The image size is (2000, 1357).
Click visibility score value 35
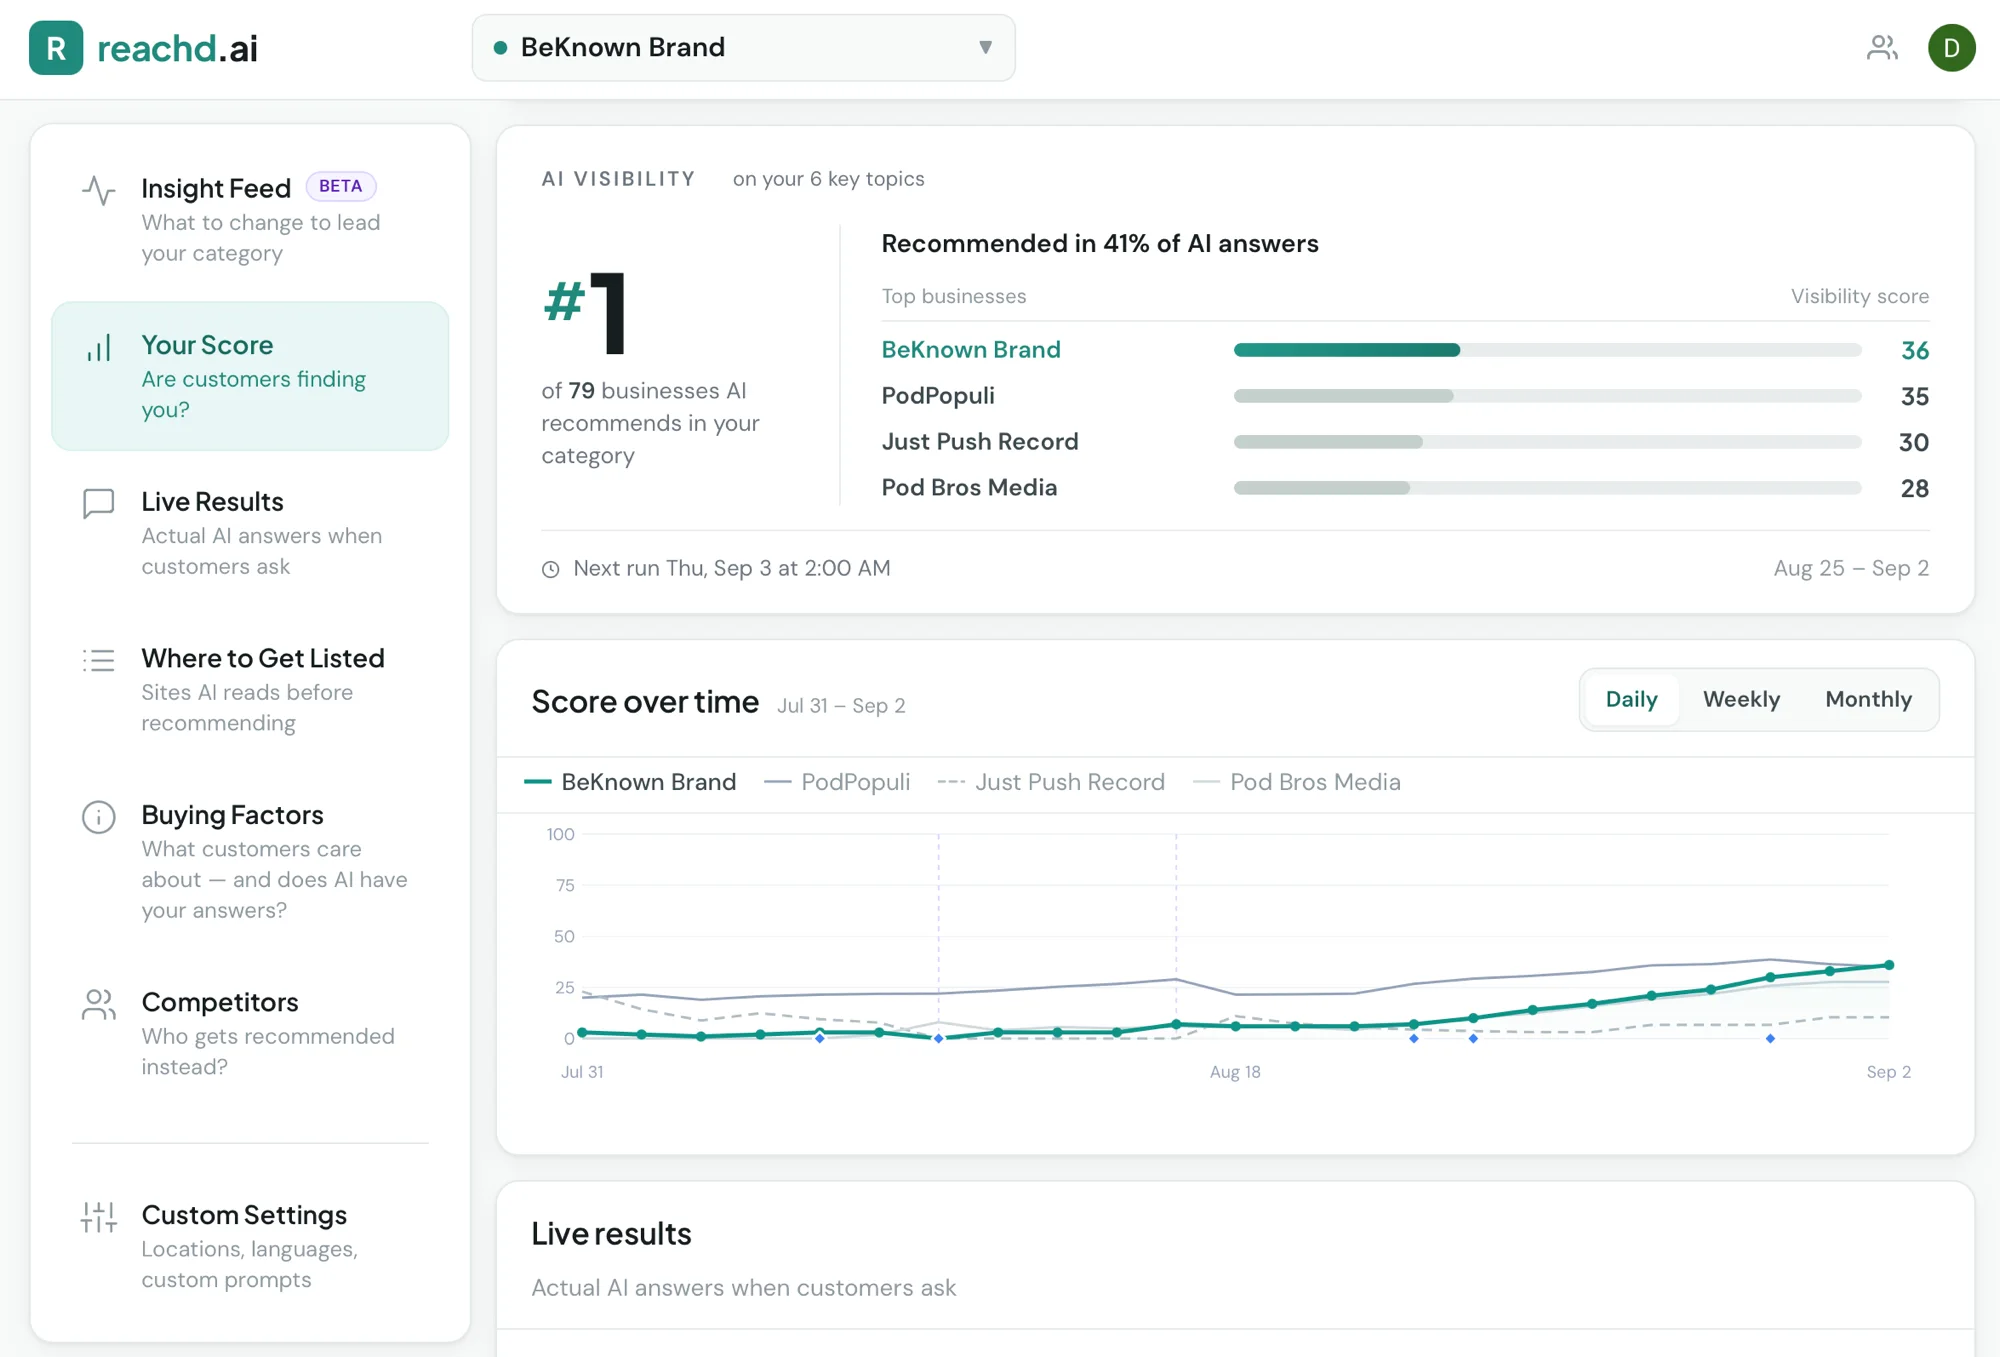pos(1914,396)
